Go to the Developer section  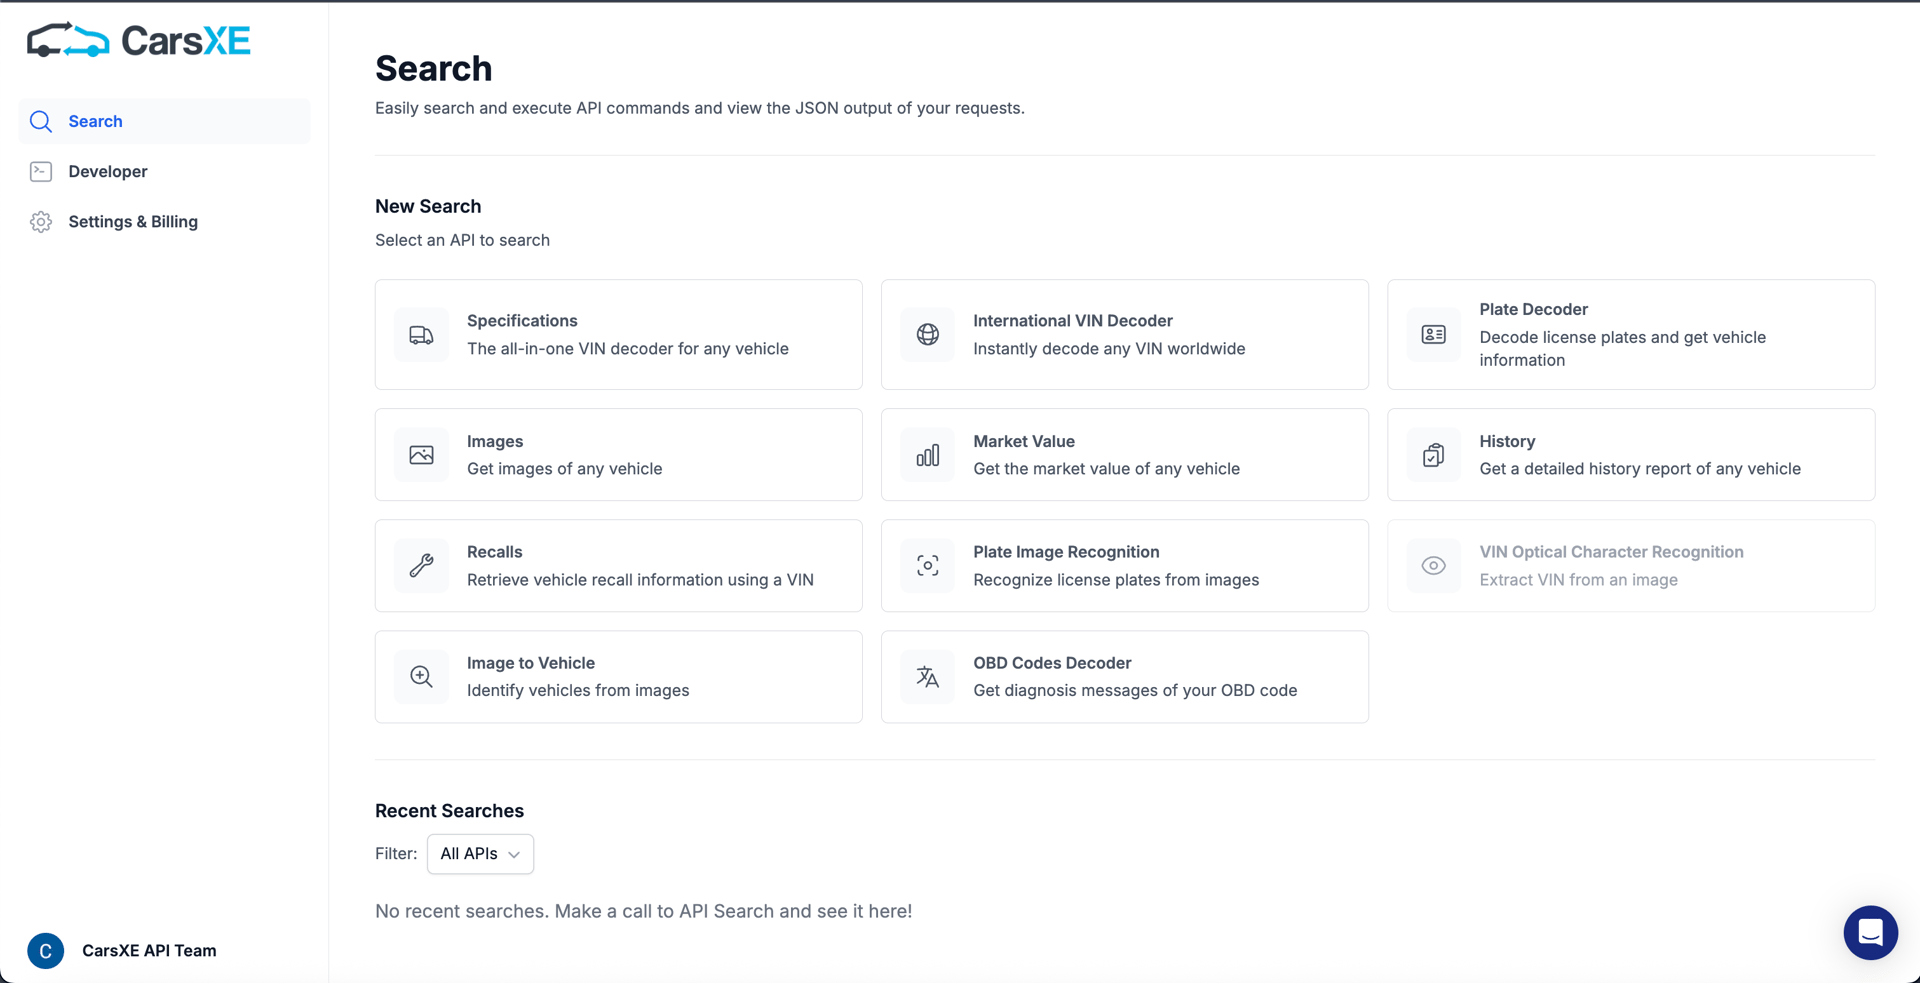[x=107, y=171]
